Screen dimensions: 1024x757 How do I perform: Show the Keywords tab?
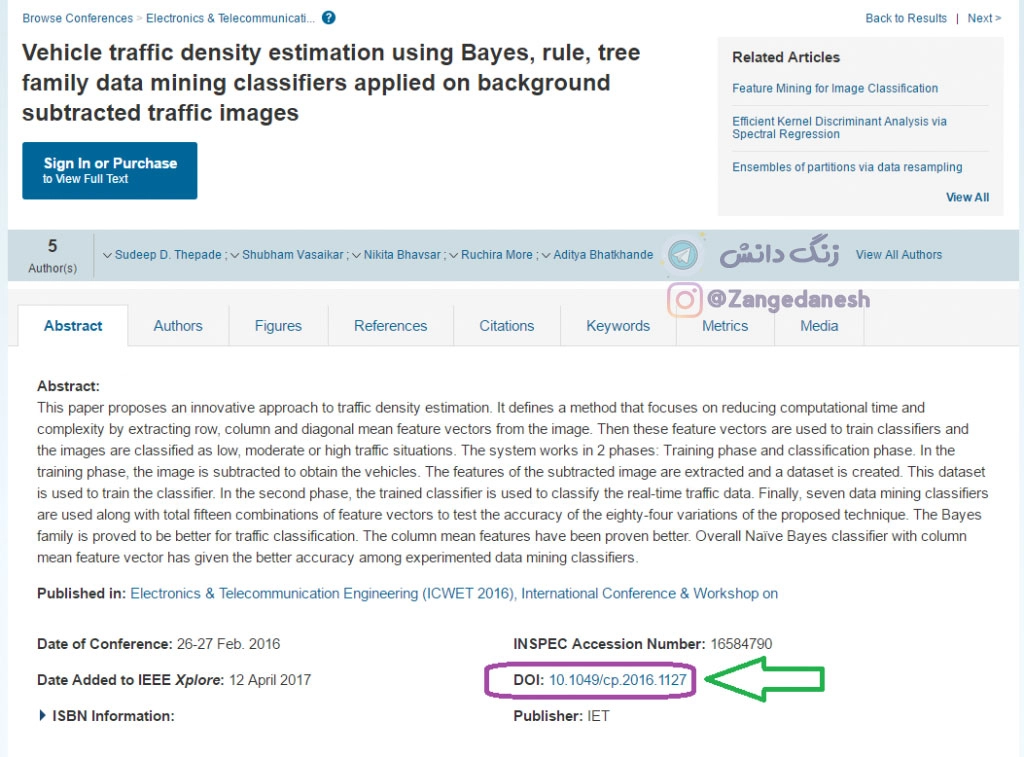click(618, 326)
